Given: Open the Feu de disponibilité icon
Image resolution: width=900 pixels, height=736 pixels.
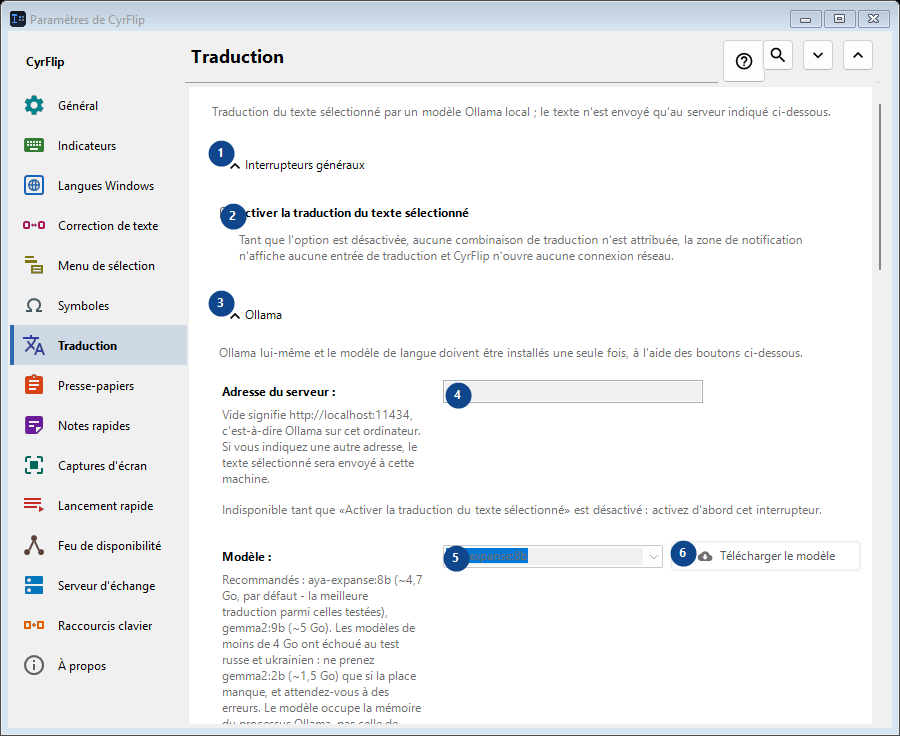Looking at the screenshot, I should [x=34, y=545].
